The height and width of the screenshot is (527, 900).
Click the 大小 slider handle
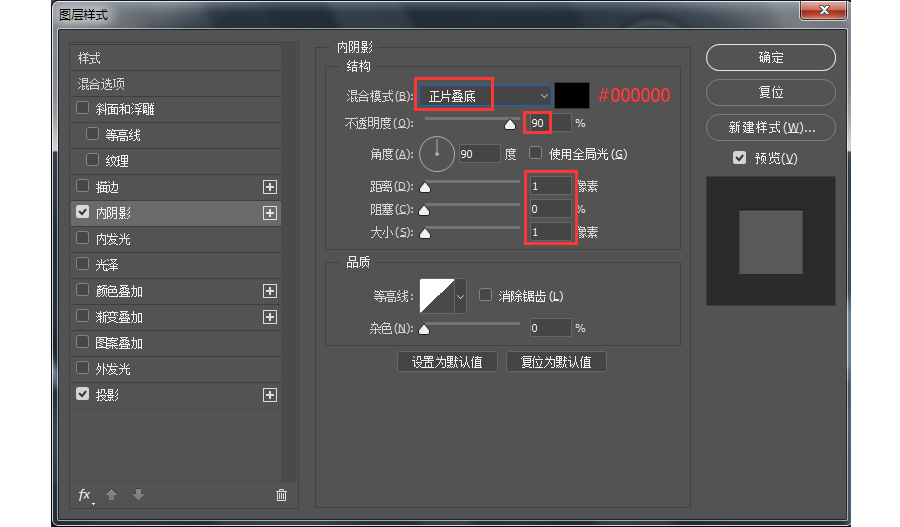[425, 234]
